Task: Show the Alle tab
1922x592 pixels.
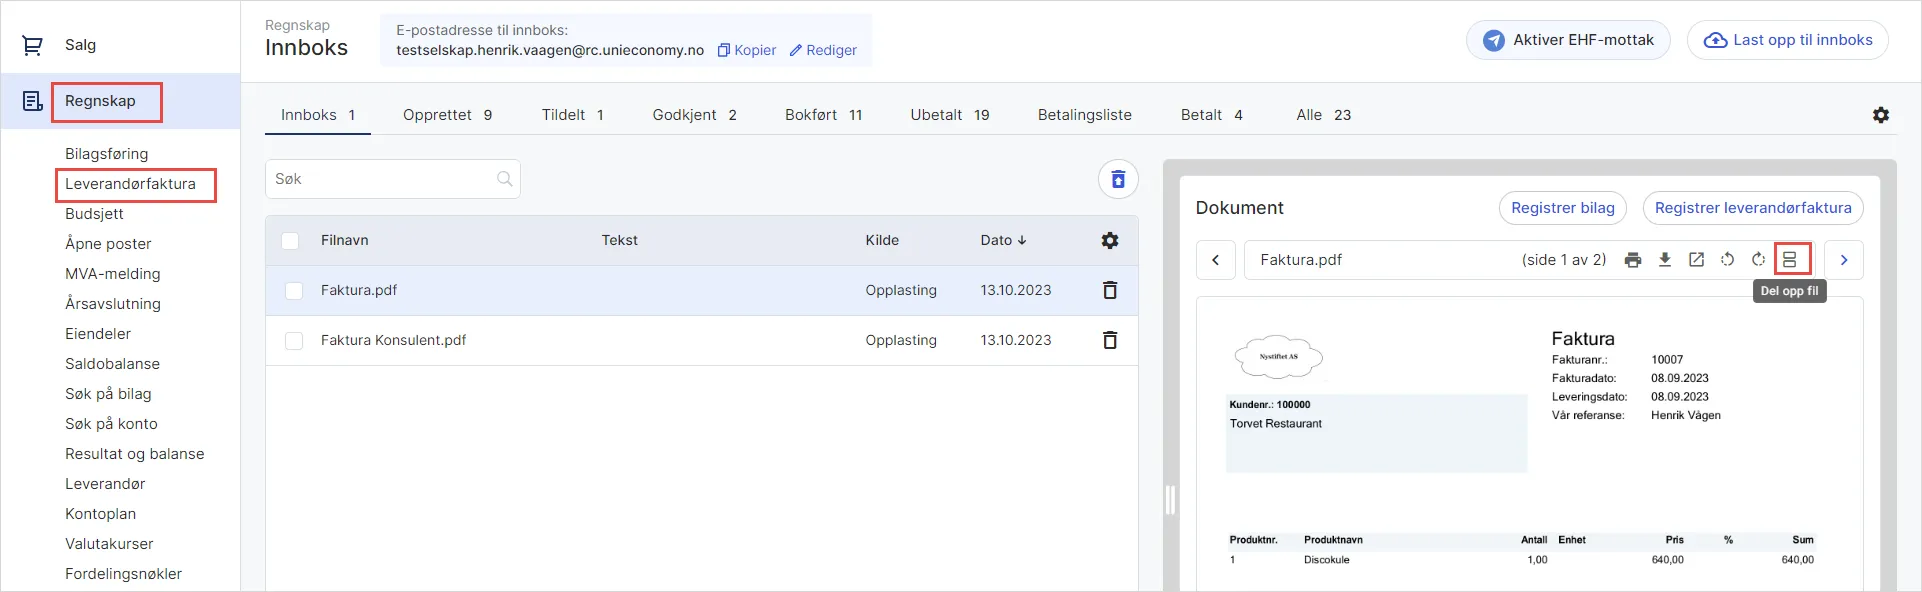Action: tap(1324, 115)
